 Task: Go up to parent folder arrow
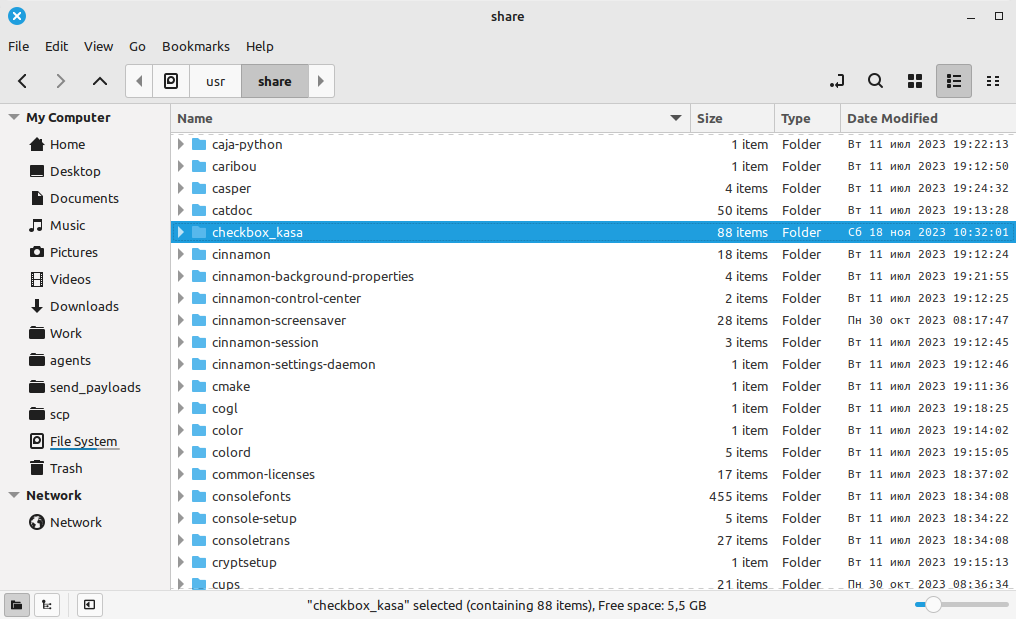[99, 81]
